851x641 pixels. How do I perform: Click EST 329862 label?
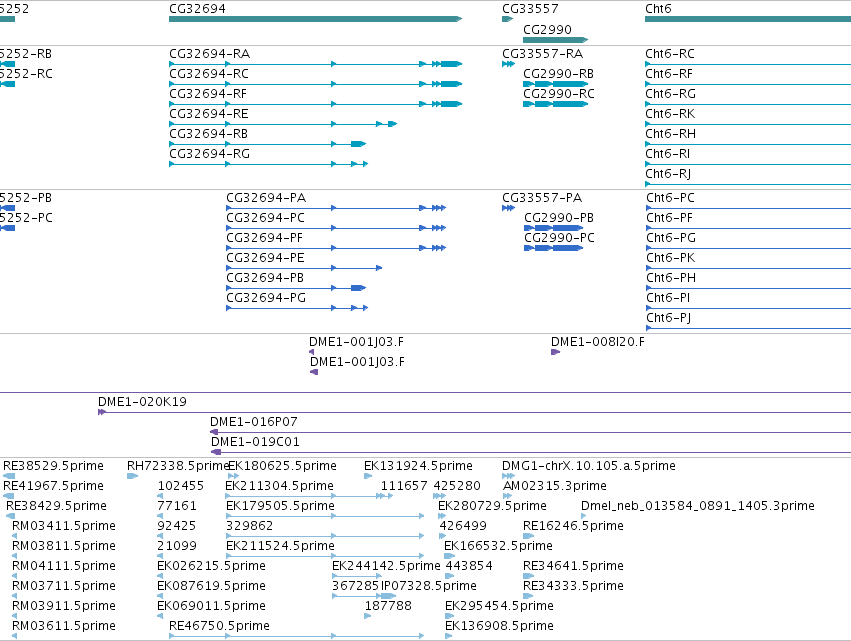(x=250, y=526)
